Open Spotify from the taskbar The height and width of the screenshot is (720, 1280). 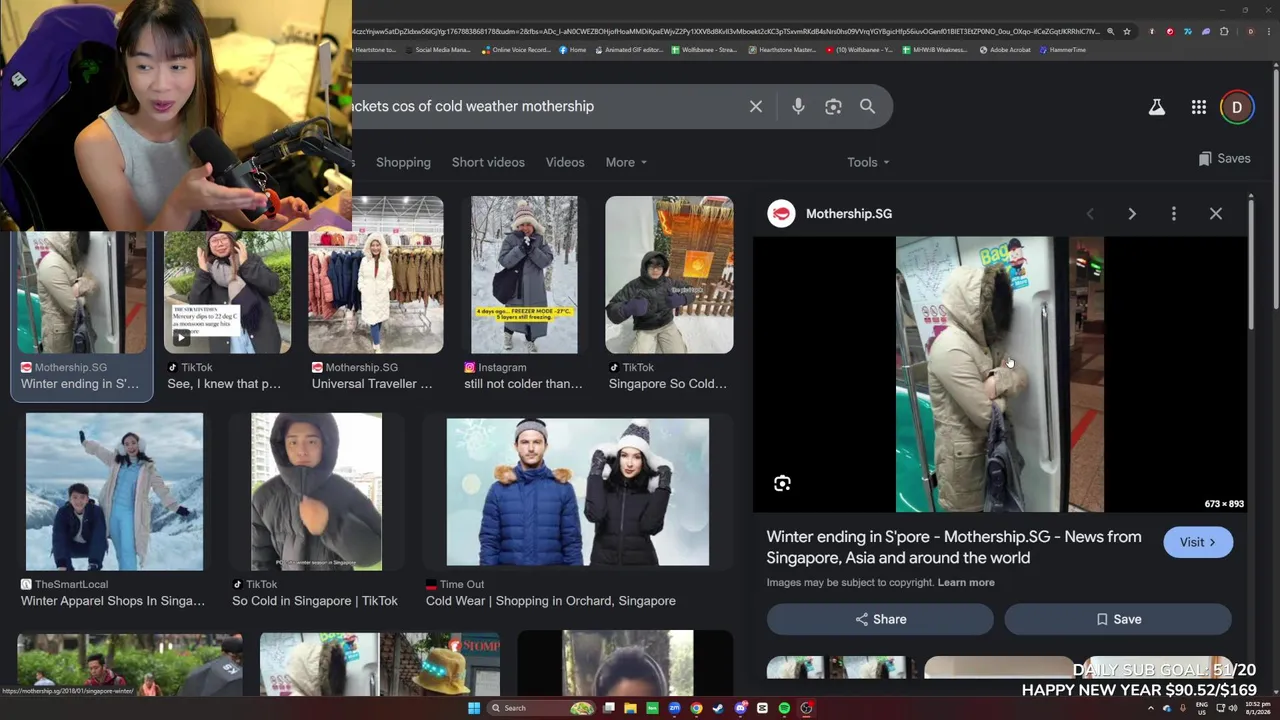tap(784, 708)
